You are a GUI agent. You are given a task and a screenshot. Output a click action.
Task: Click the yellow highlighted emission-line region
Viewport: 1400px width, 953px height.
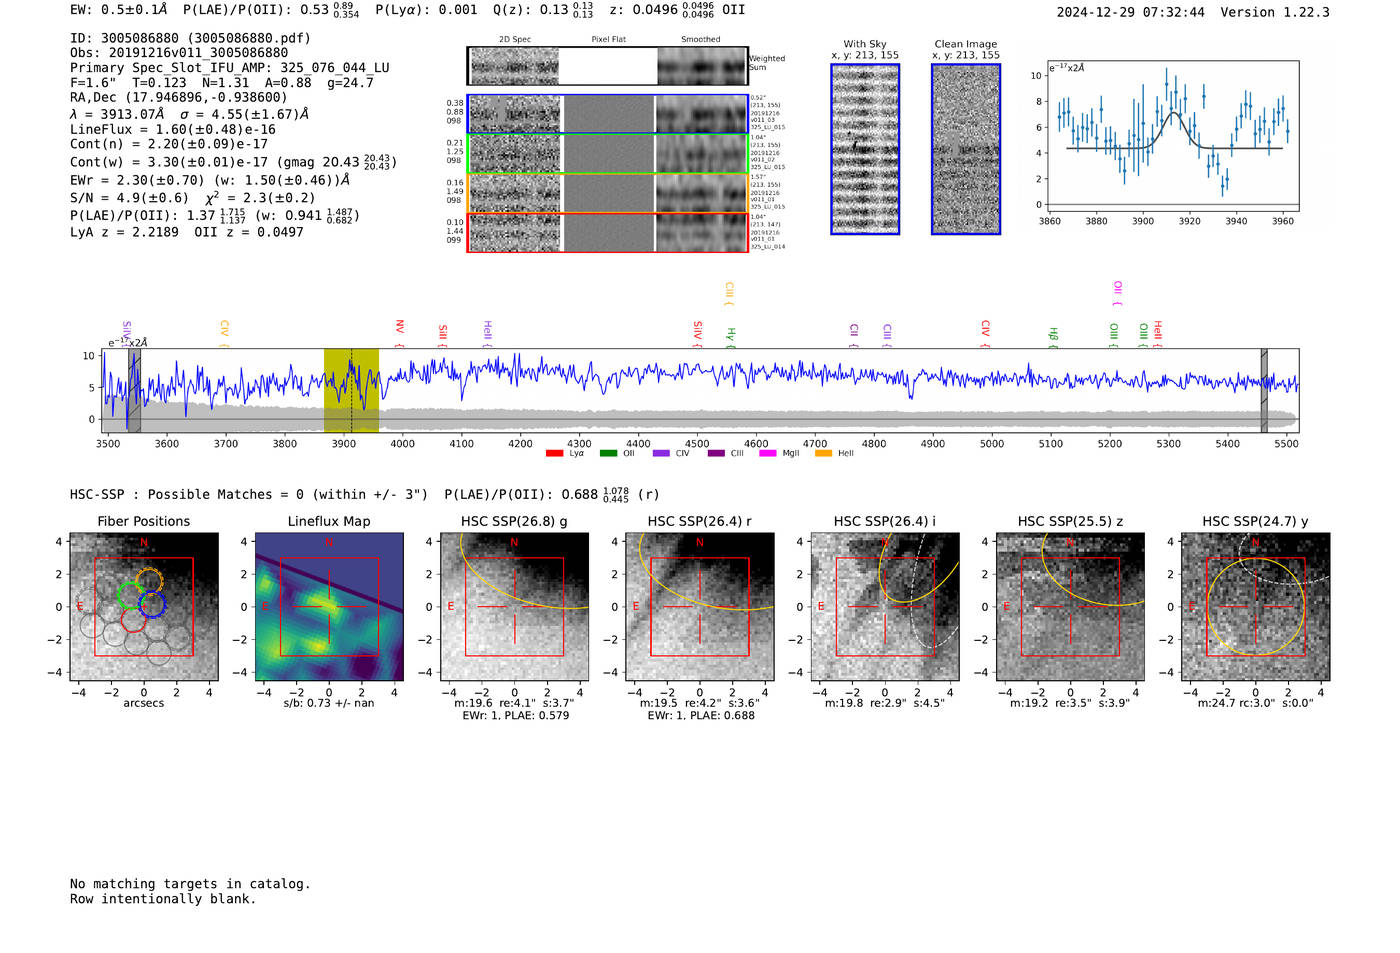click(351, 391)
